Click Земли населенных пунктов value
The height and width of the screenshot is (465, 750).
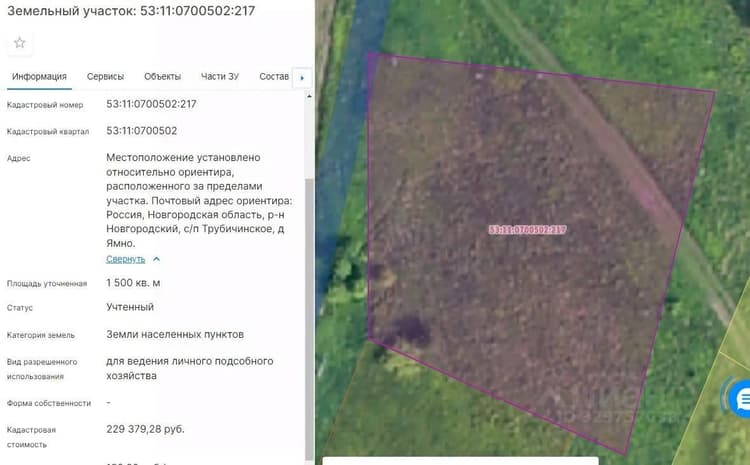[175, 334]
